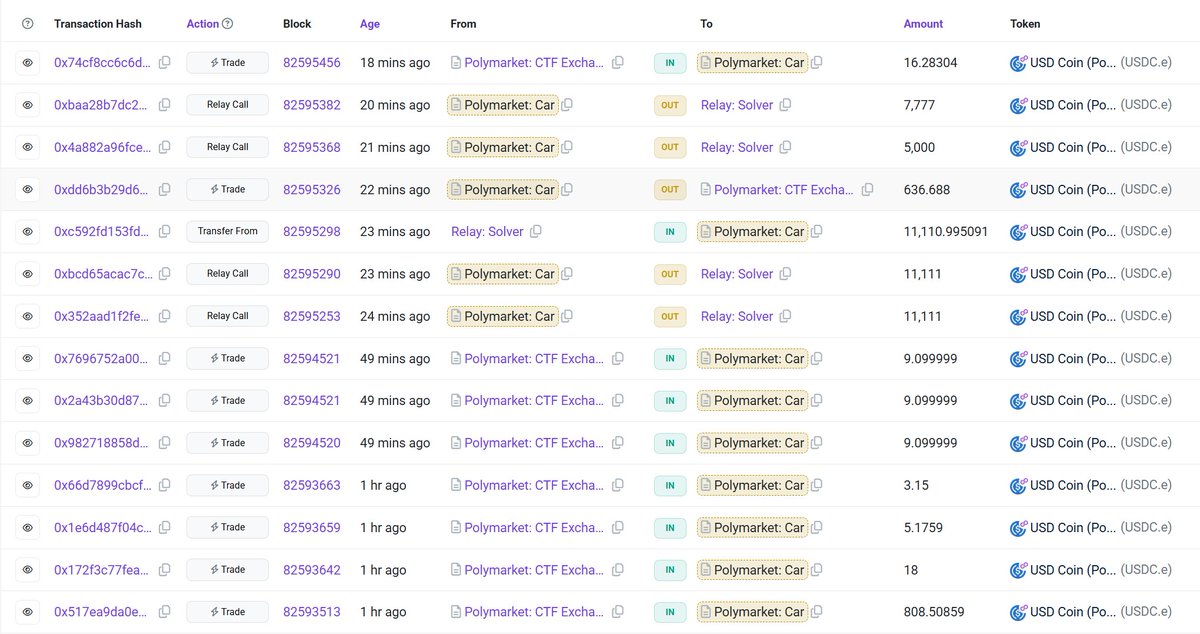
Task: Open USD Coin token link in 11,110.995091 row
Action: (1073, 231)
